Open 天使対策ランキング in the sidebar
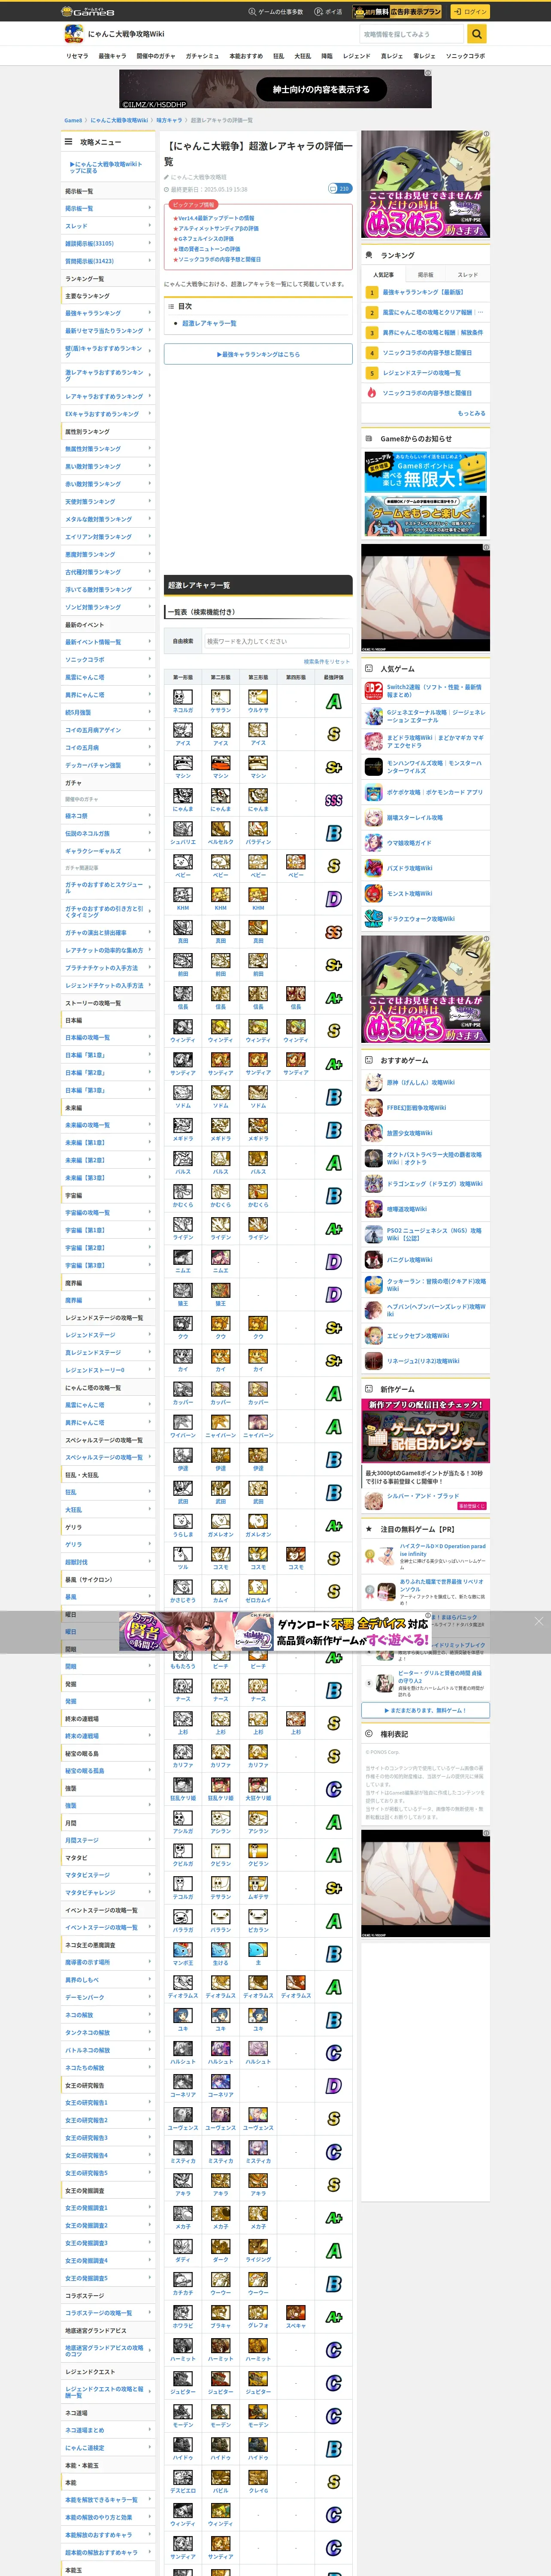The height and width of the screenshot is (2576, 551). coord(108,502)
